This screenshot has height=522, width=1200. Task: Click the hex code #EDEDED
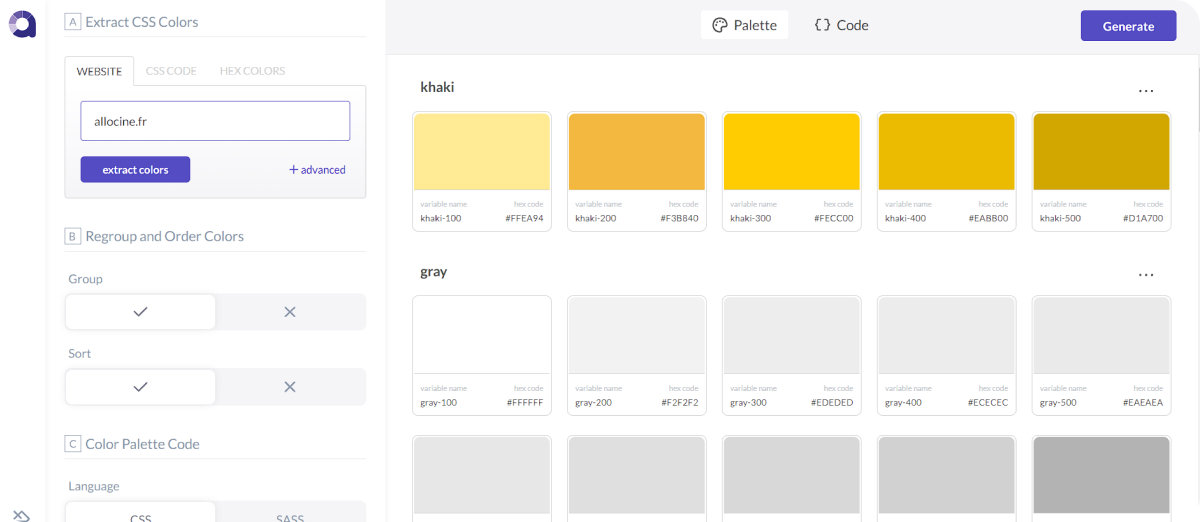pos(833,403)
